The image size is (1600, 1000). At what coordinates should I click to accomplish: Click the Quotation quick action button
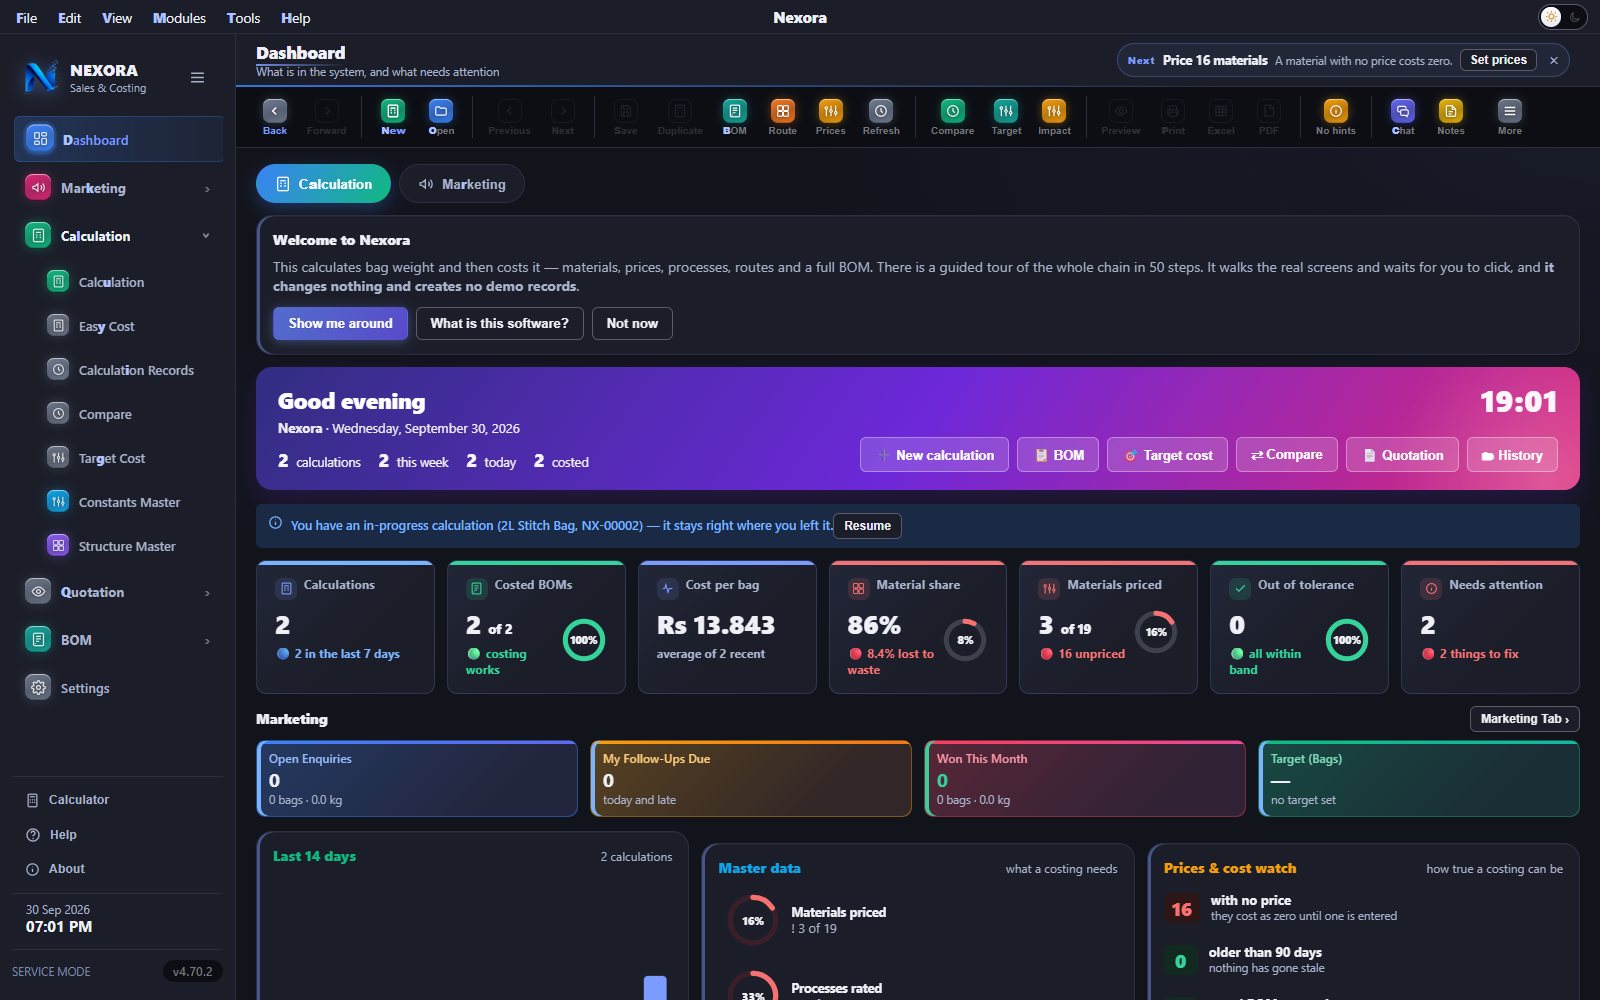click(1402, 455)
